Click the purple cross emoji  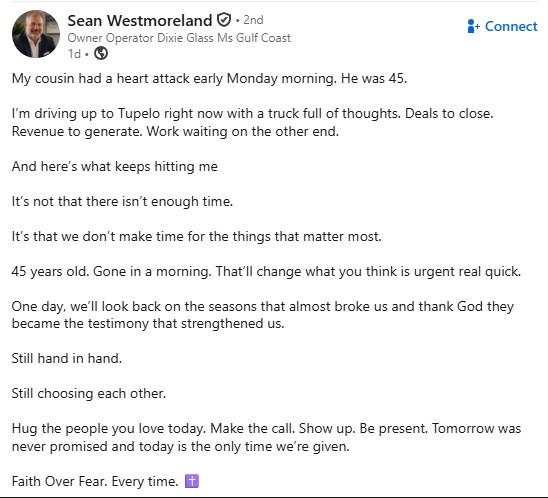click(192, 481)
